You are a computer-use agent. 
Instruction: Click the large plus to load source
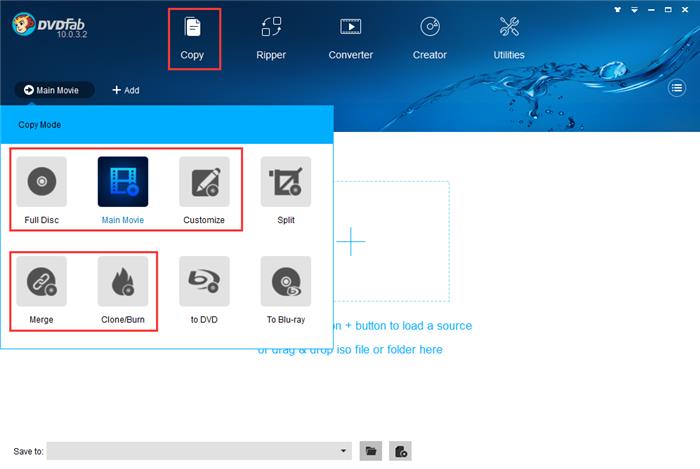(x=351, y=241)
